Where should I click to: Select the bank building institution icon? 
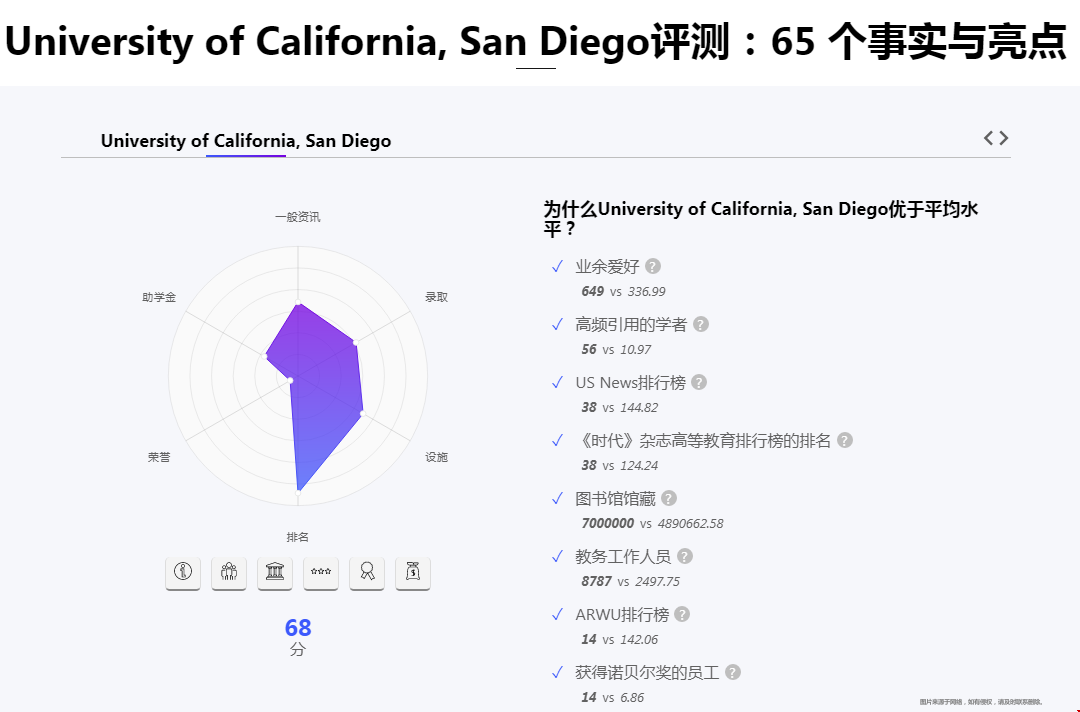(274, 573)
